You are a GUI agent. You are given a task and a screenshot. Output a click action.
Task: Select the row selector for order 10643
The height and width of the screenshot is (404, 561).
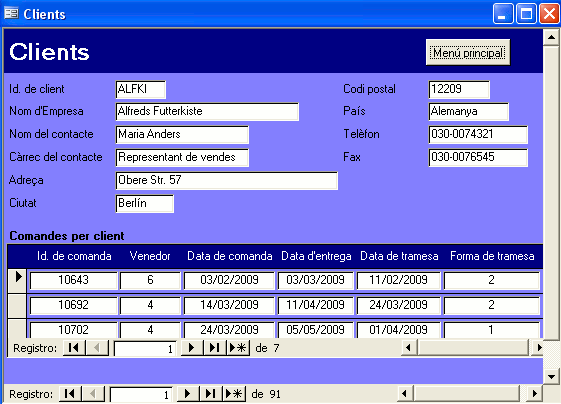17,280
